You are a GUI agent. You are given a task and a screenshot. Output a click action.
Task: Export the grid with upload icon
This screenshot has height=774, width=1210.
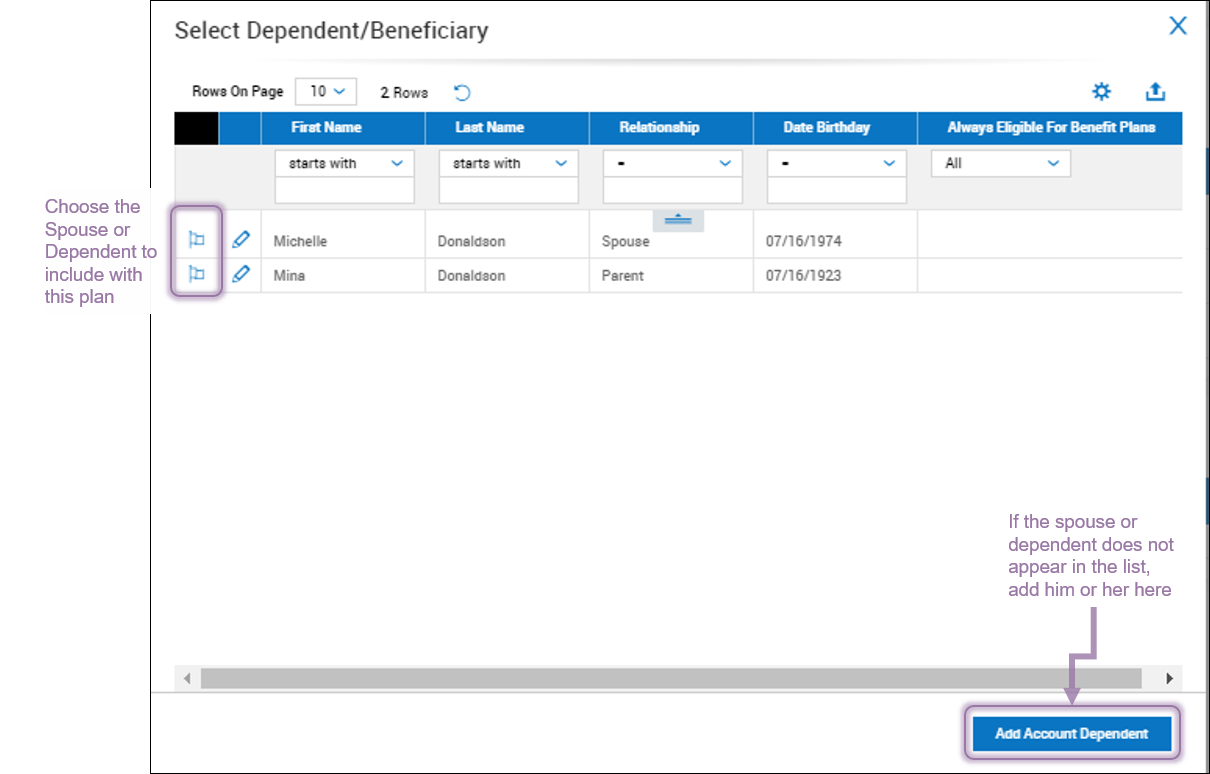[1155, 92]
